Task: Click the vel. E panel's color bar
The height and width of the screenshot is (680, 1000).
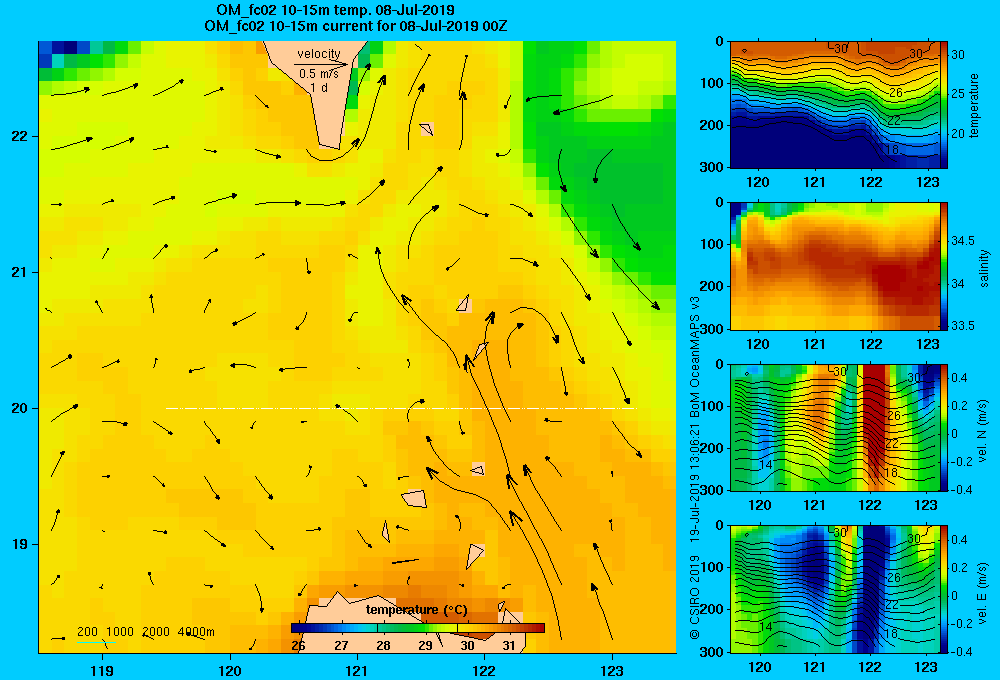Action: (x=944, y=589)
